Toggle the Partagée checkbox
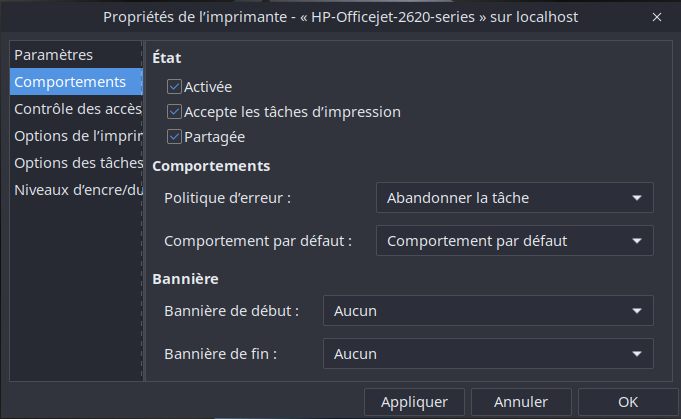Viewport: 681px width, 419px height. (x=175, y=137)
